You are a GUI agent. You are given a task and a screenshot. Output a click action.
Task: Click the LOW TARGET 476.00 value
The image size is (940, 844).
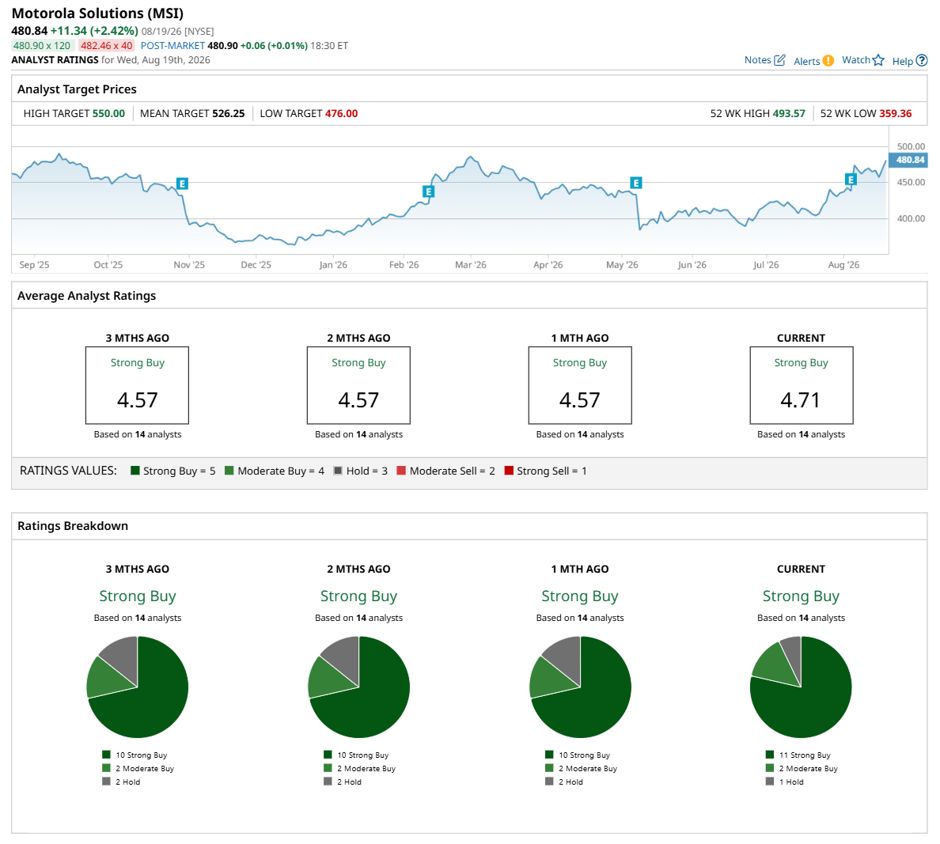pos(341,113)
